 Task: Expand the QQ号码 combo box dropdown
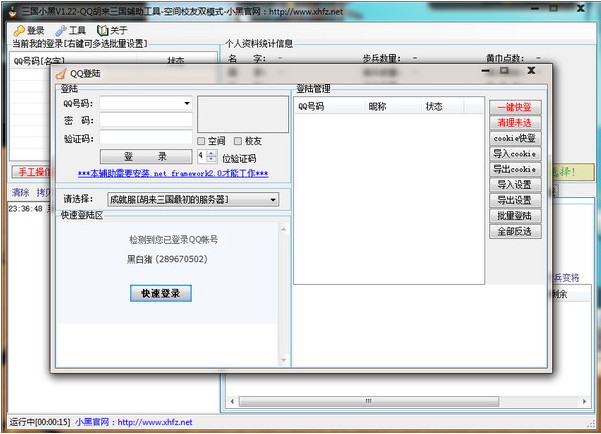point(187,103)
